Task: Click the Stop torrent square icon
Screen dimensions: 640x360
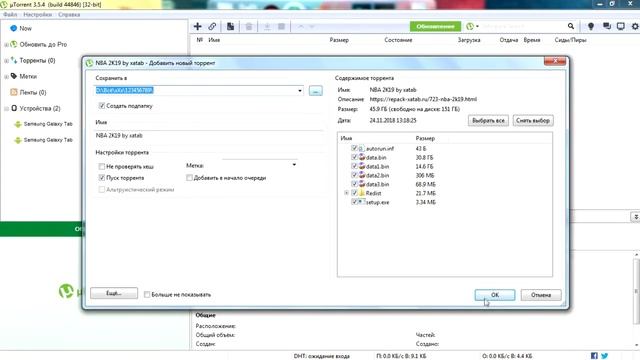Action: [281, 27]
